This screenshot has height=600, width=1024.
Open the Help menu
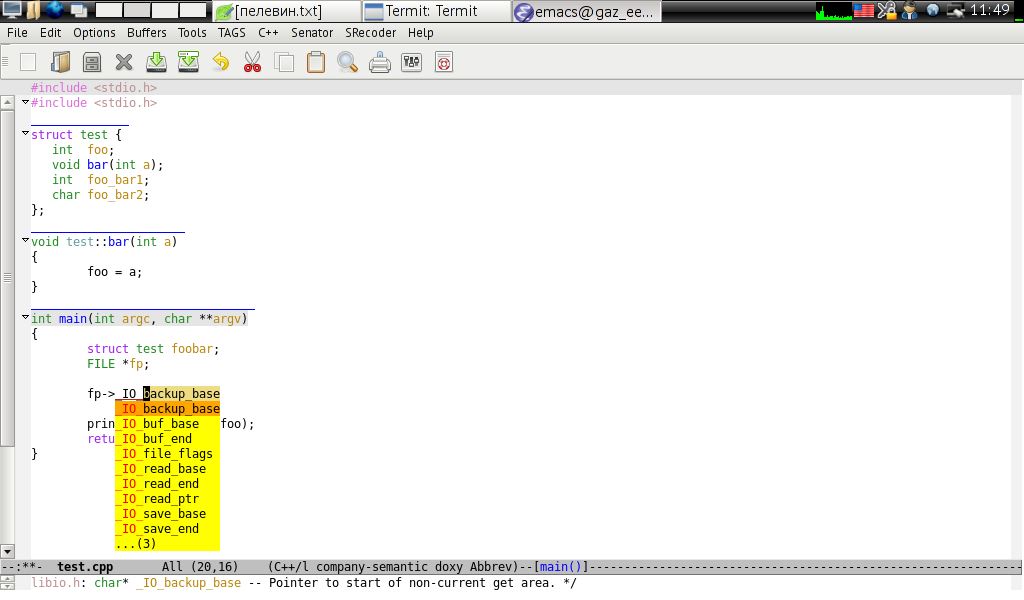pyautogui.click(x=421, y=33)
